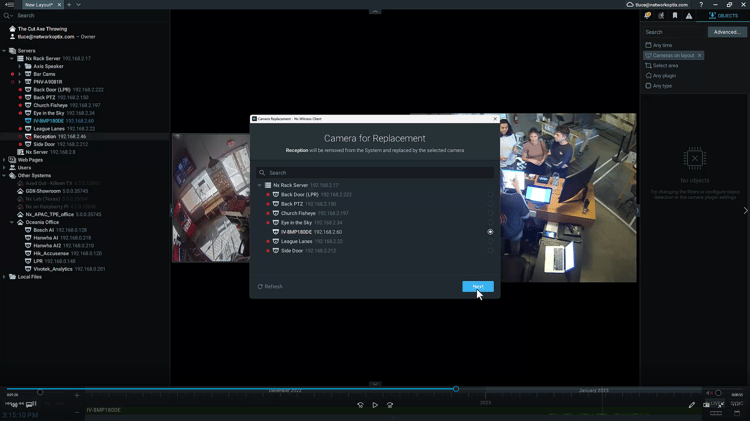
Task: Select Side Door radio button in dialog
Action: pyautogui.click(x=490, y=251)
